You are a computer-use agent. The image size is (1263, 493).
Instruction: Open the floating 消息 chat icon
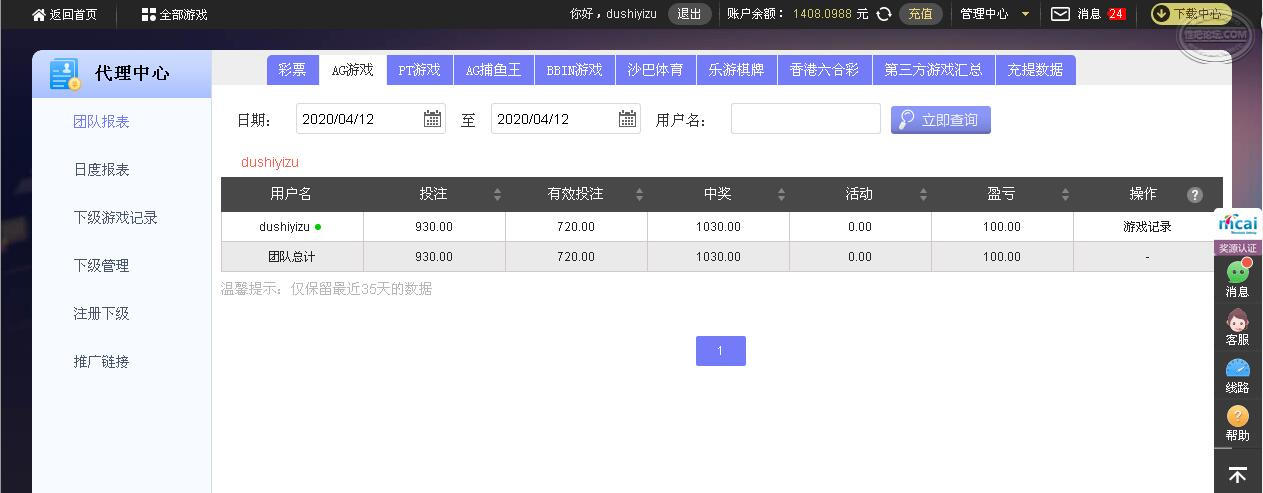click(1238, 271)
